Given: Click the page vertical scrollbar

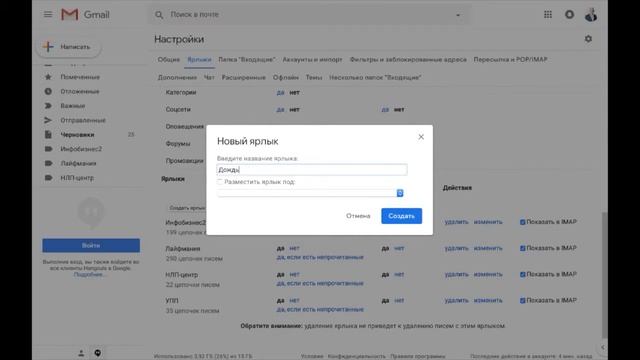Looking at the screenshot, I should (604, 274).
